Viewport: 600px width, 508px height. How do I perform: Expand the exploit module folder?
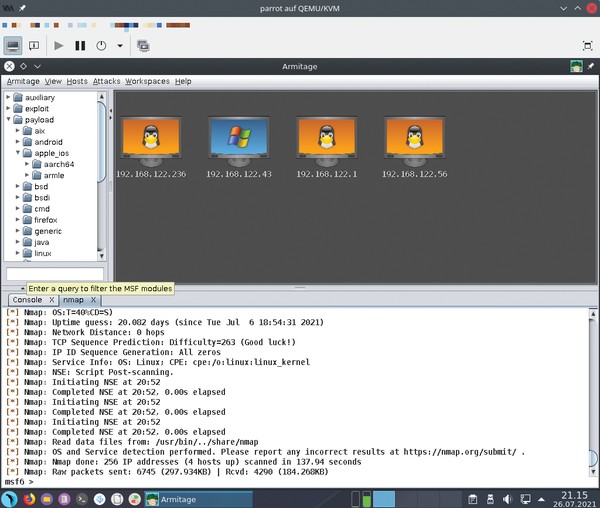point(8,108)
